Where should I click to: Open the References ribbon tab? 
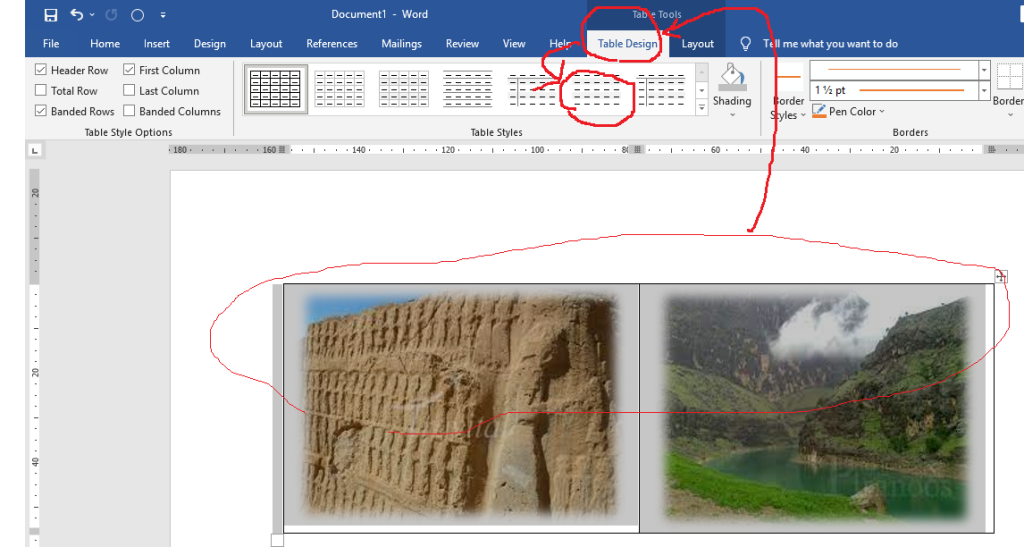331,44
